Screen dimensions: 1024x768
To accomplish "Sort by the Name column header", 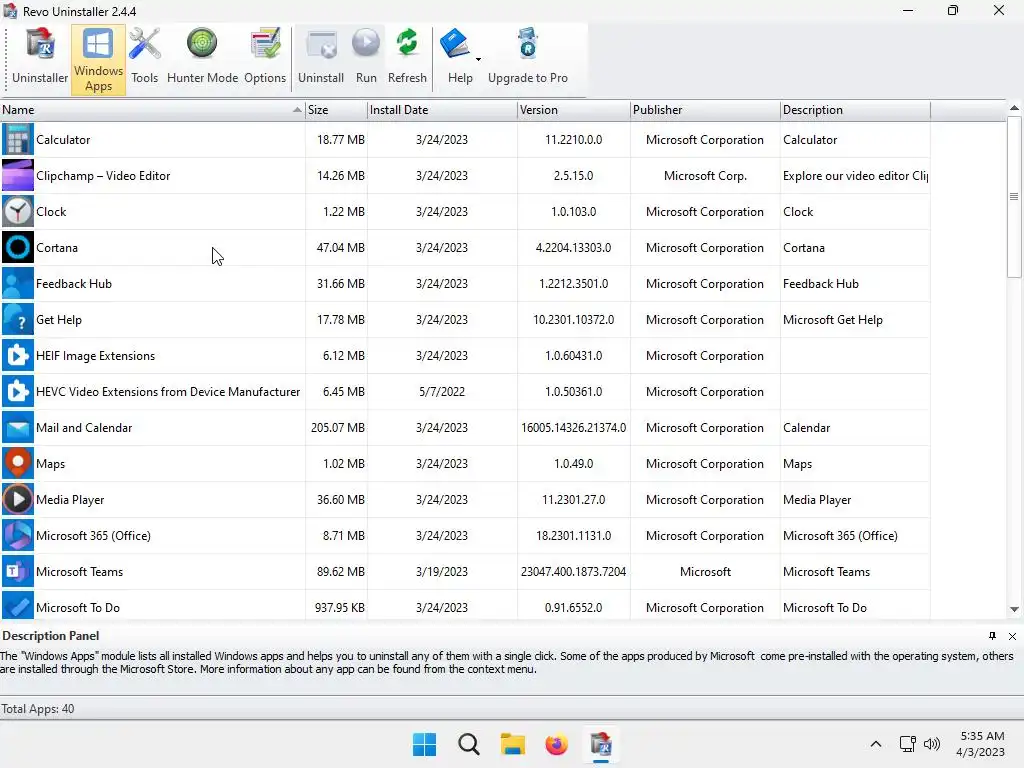I will coord(152,110).
